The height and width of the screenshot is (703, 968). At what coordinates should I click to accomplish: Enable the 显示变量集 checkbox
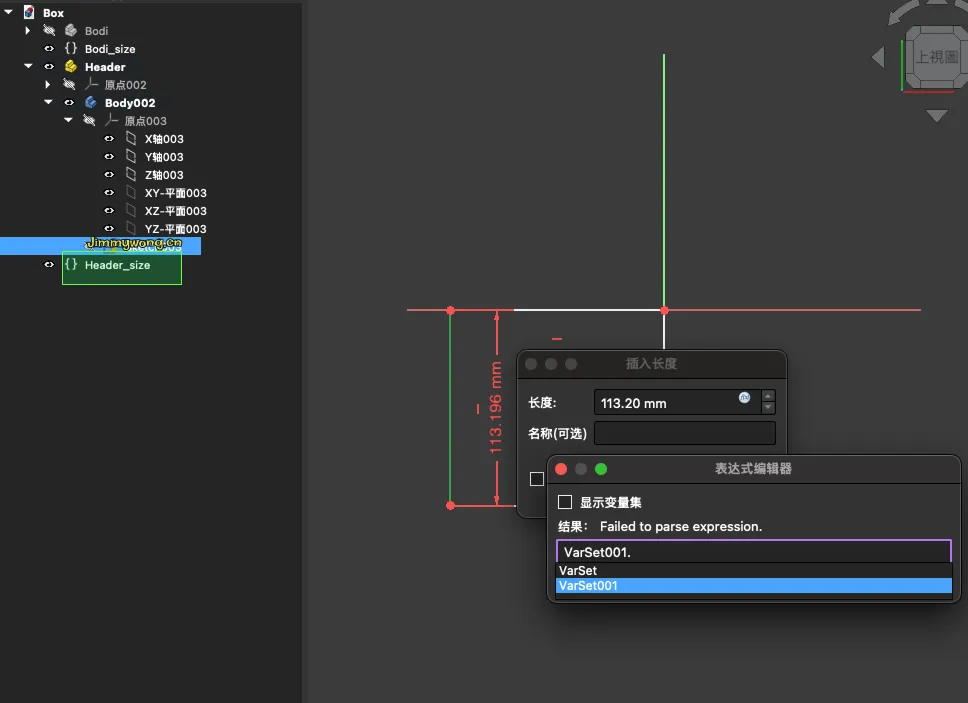click(565, 502)
